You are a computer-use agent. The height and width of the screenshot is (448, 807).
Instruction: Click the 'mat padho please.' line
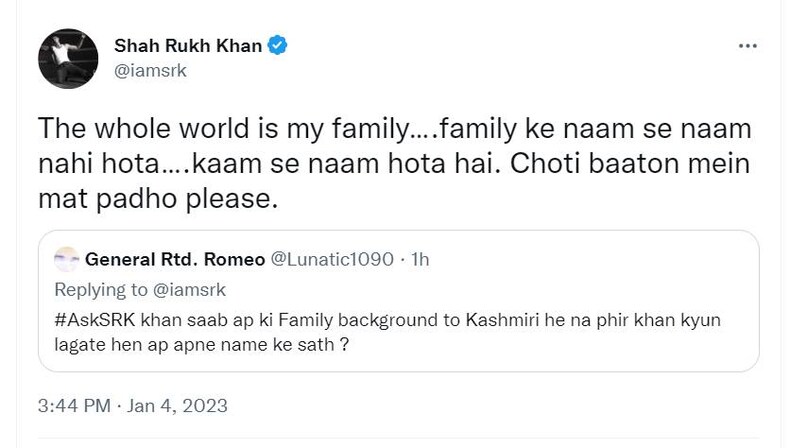coord(155,199)
